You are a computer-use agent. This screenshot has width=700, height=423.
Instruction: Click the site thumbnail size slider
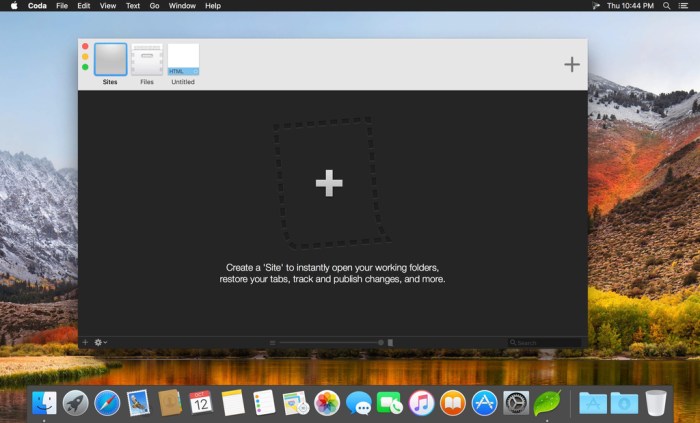coord(330,342)
